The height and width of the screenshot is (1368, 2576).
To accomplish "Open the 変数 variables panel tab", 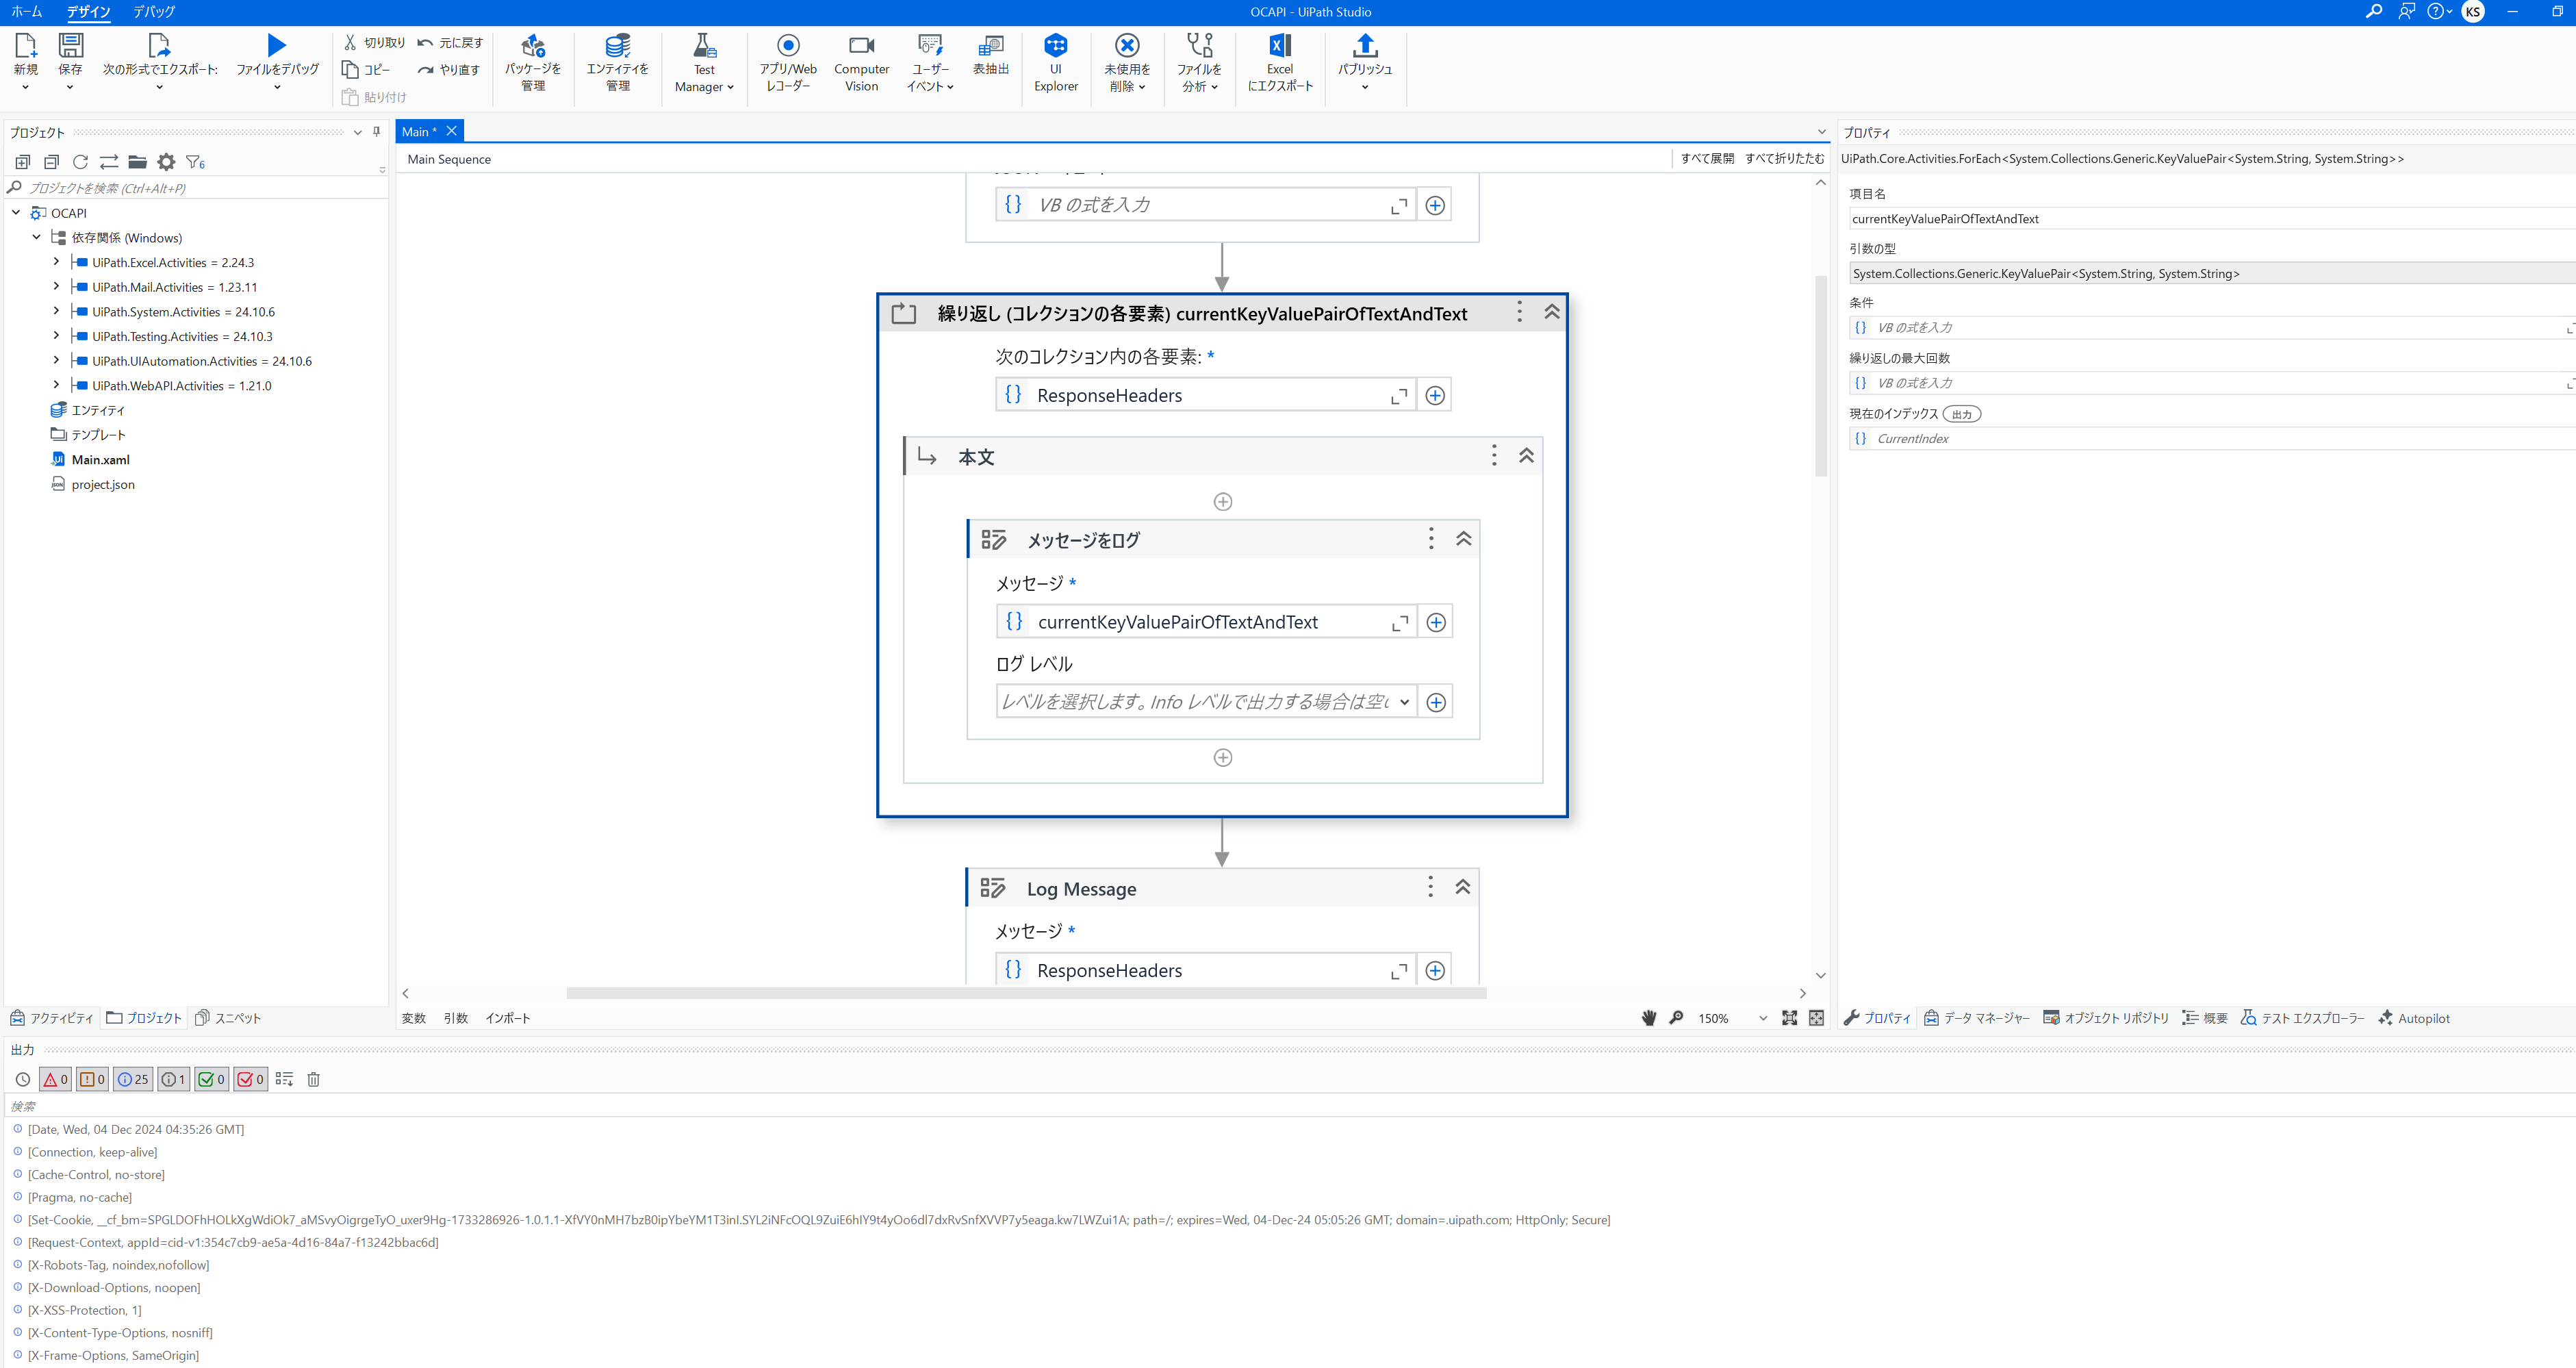I will (413, 1018).
